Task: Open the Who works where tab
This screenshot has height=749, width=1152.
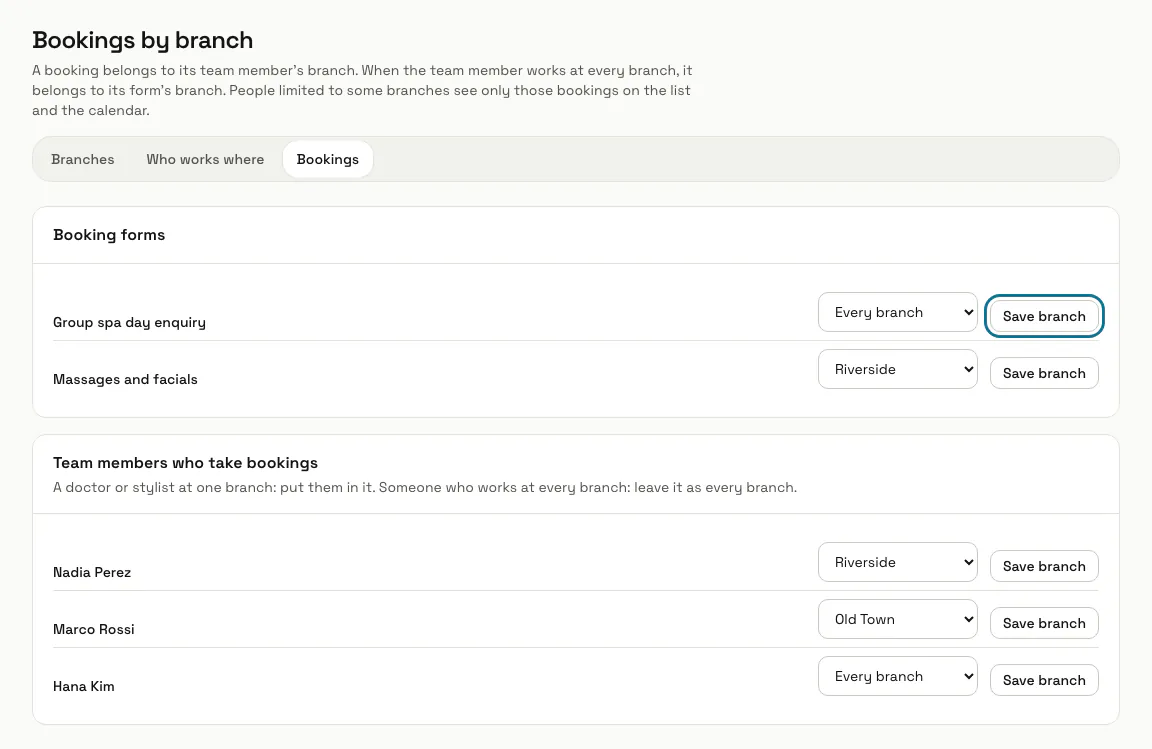Action: click(x=205, y=160)
